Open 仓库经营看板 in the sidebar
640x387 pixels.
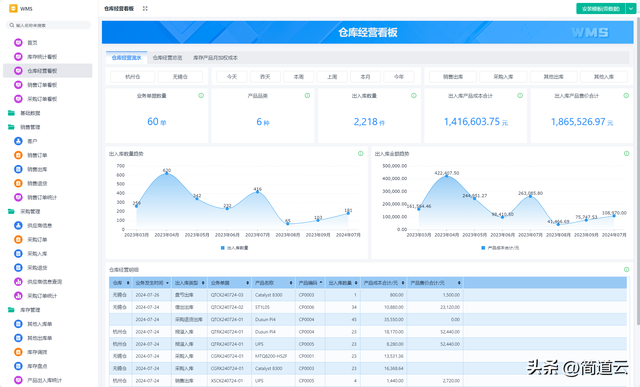47,71
